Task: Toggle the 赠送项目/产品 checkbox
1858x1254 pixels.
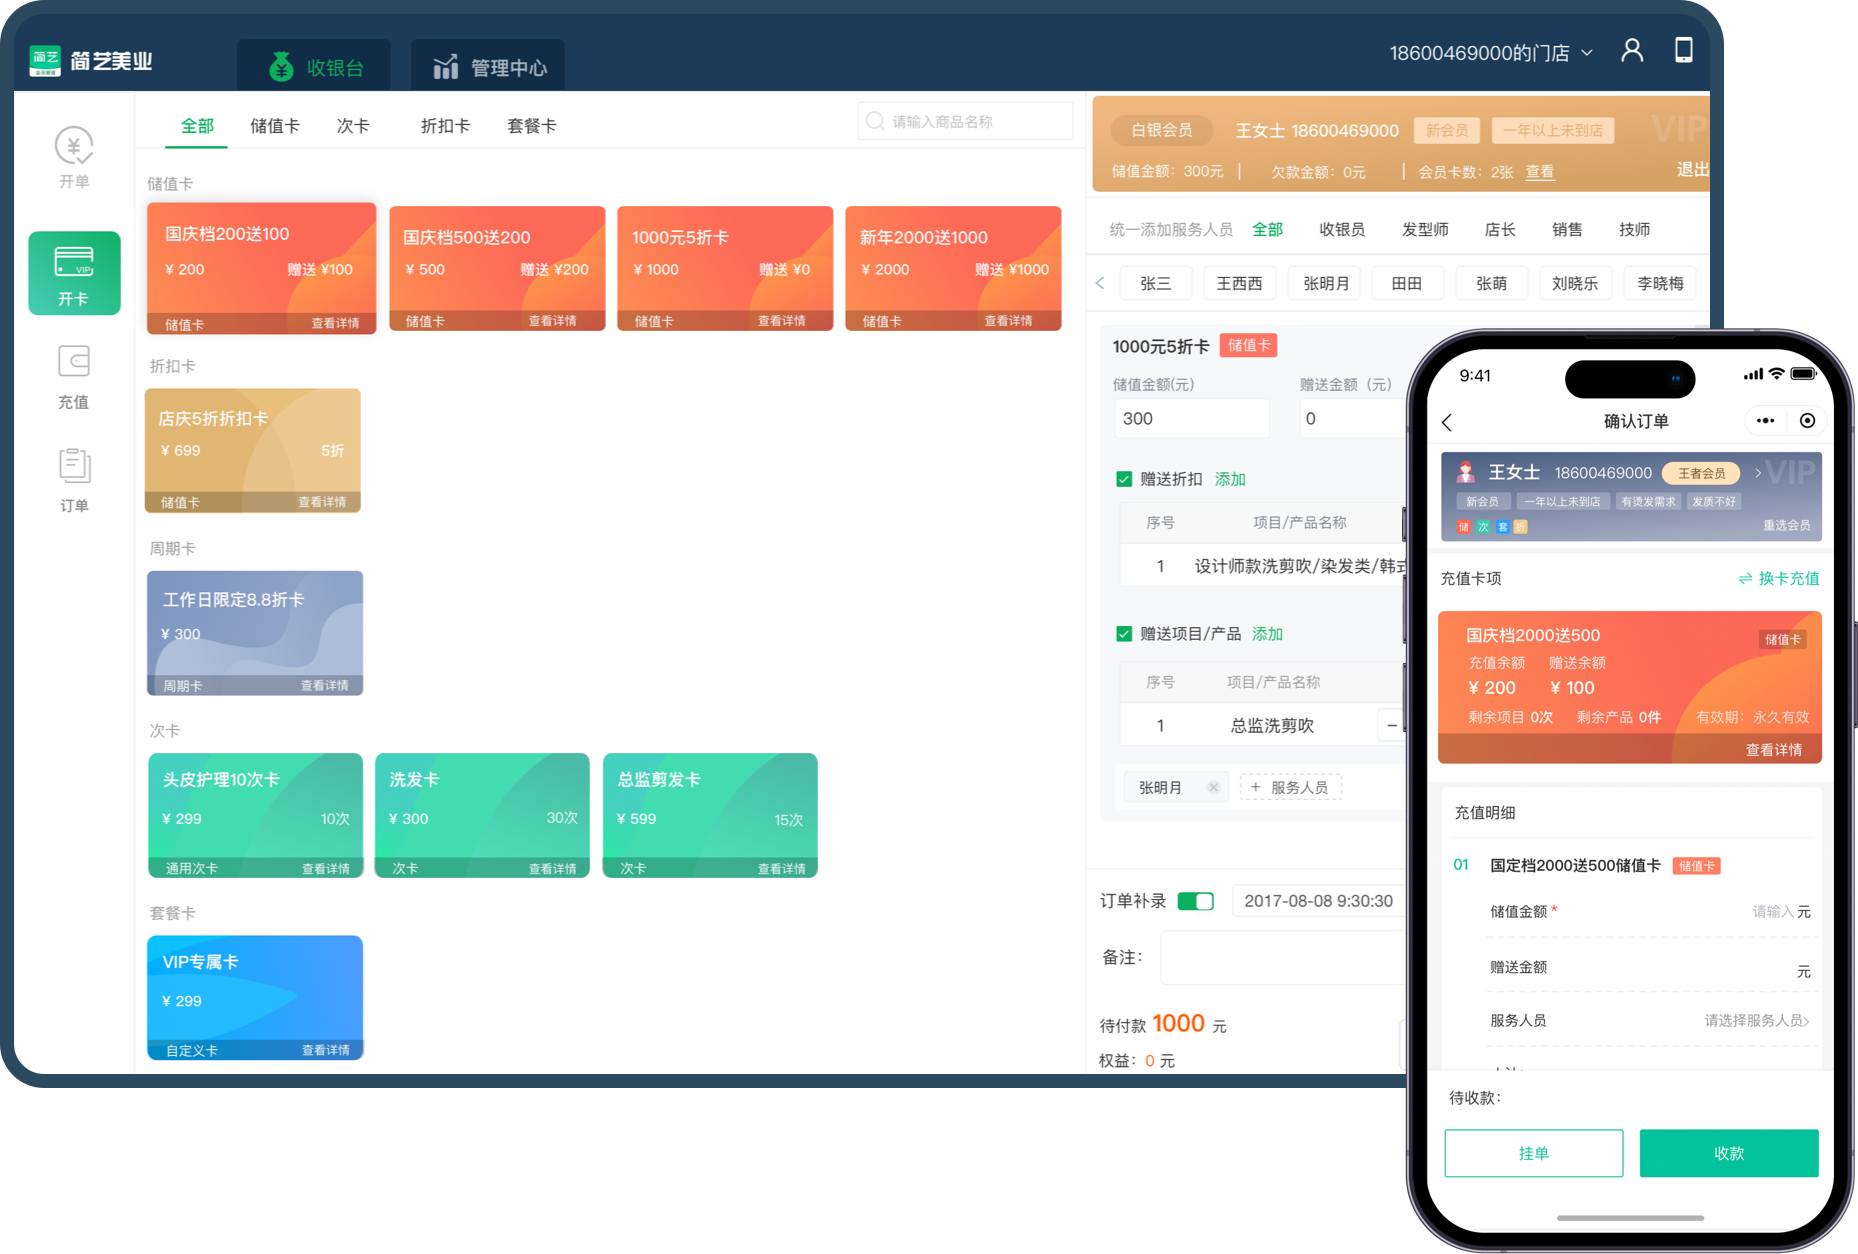Action: 1124,634
